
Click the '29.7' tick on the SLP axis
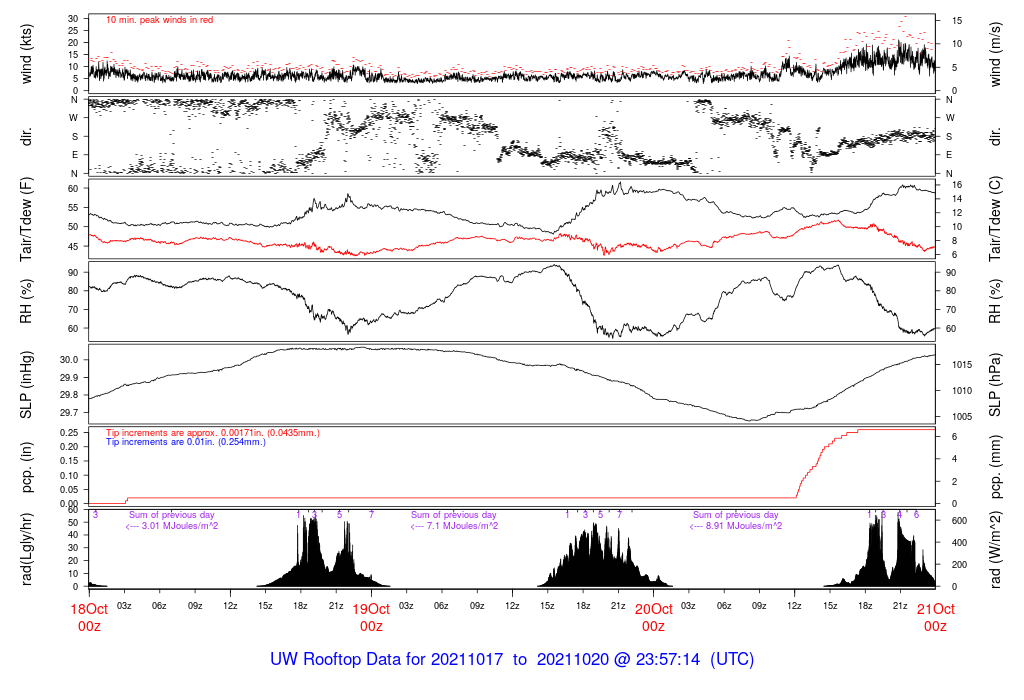tap(71, 413)
